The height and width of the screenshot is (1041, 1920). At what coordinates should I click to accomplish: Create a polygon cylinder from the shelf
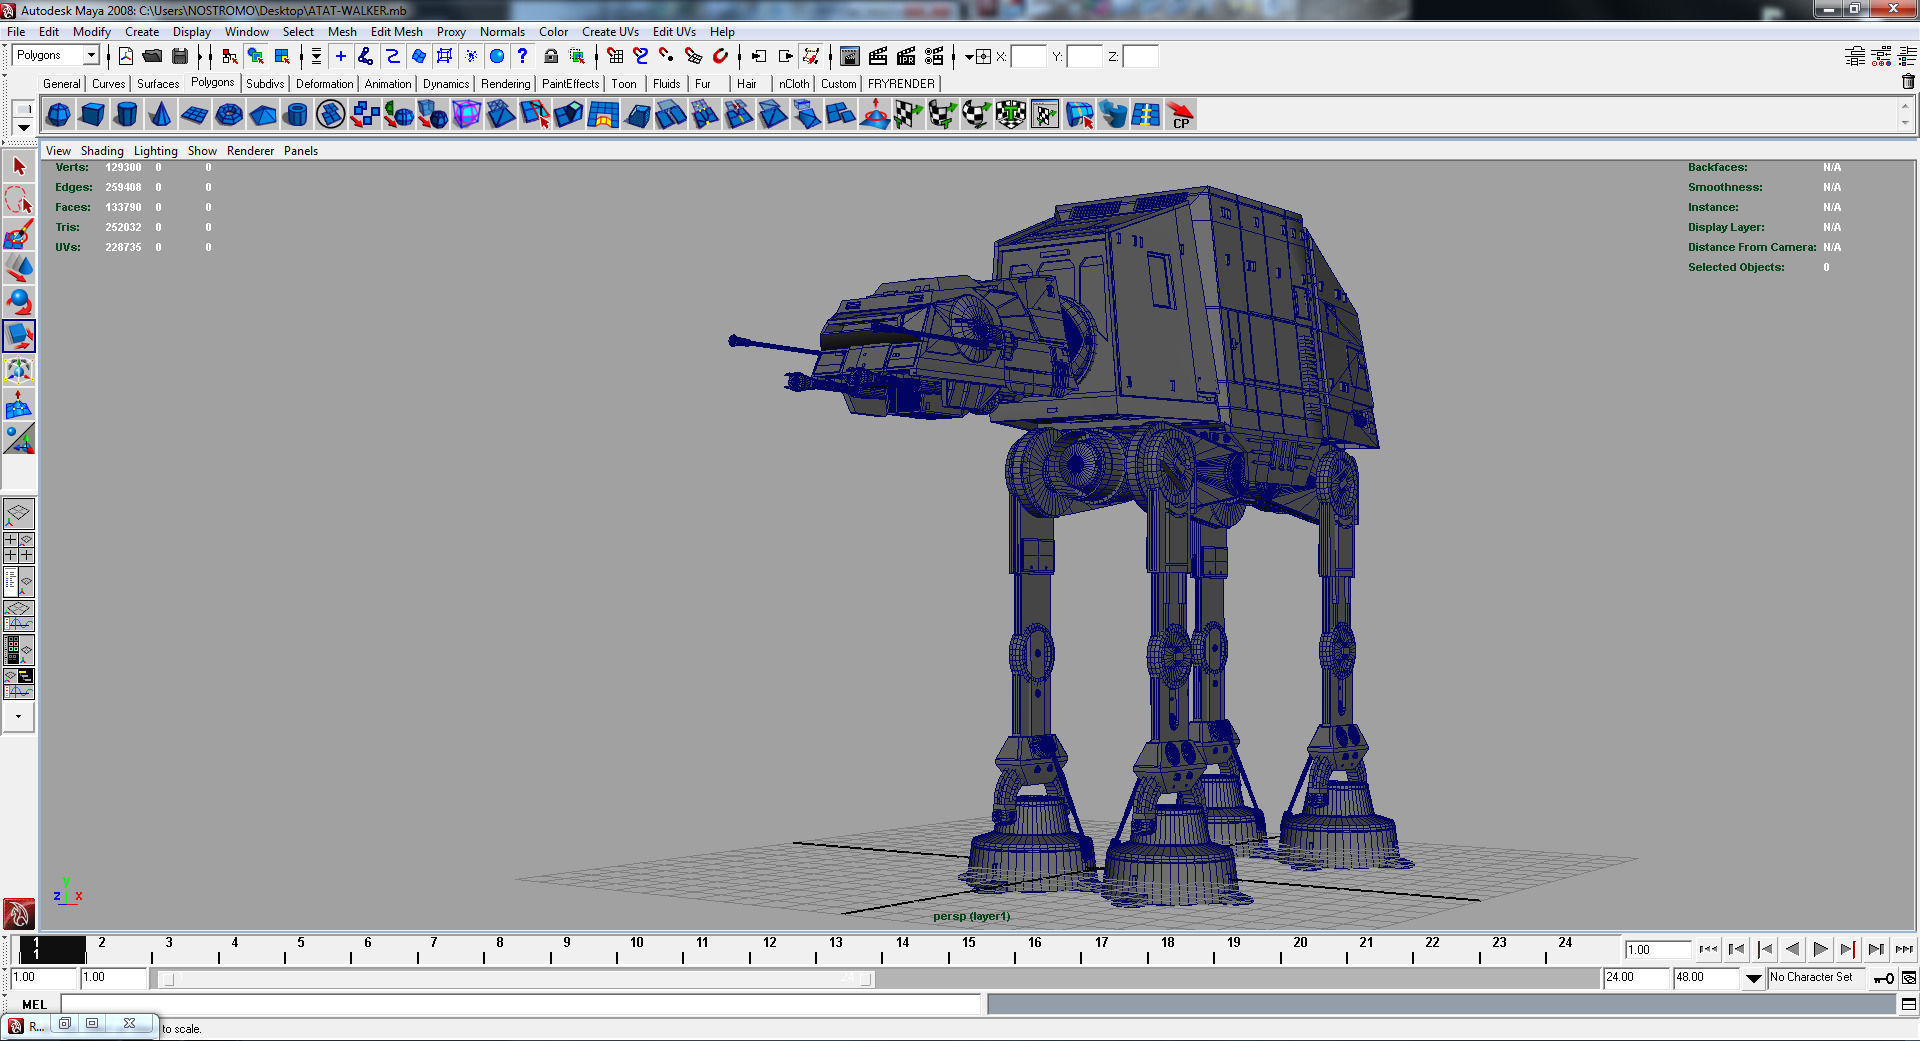(x=126, y=115)
